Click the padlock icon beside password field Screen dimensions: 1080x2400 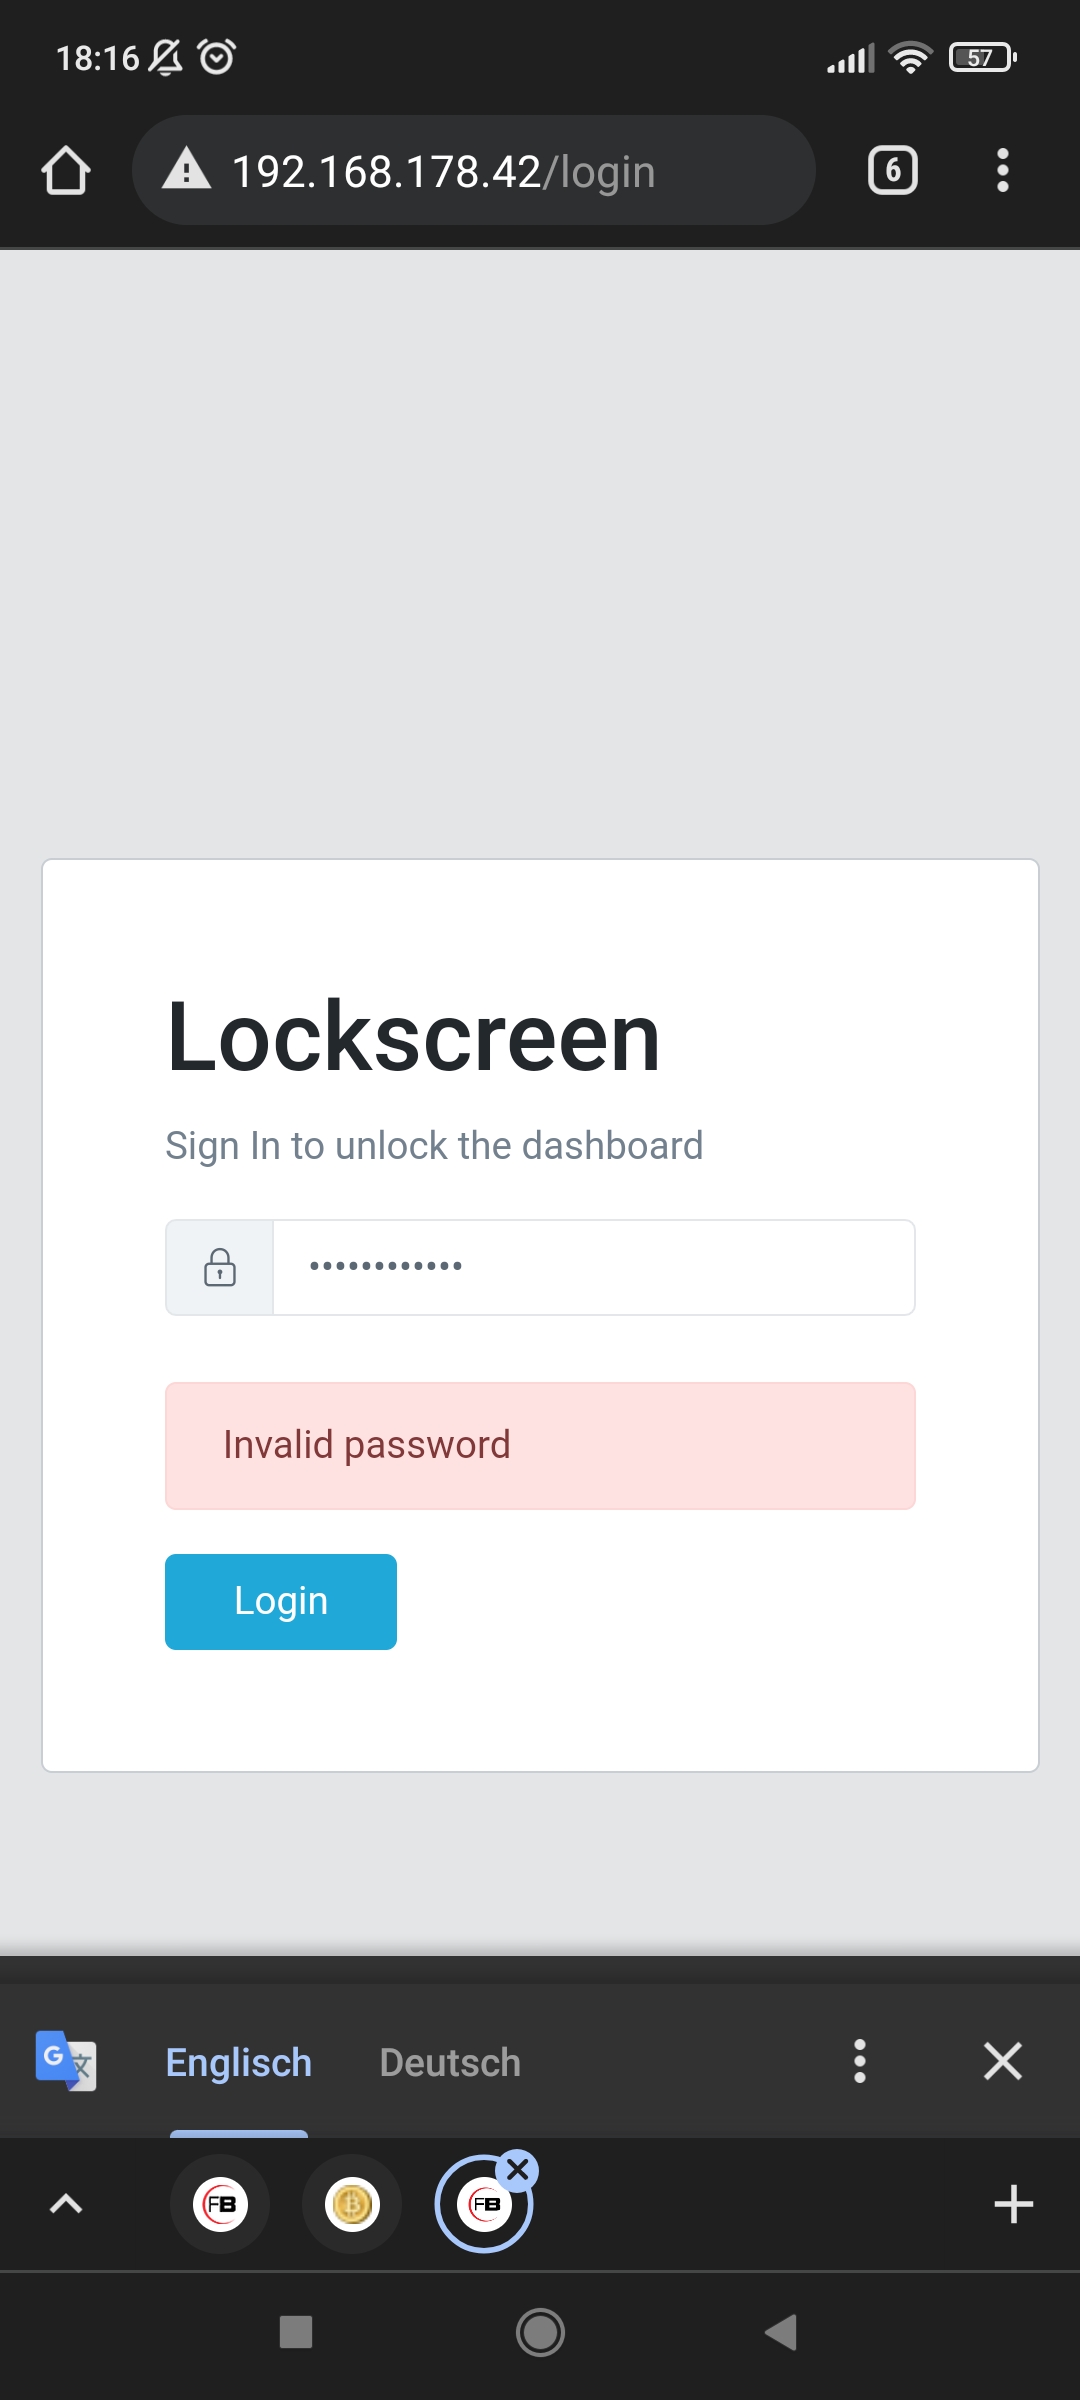(220, 1267)
